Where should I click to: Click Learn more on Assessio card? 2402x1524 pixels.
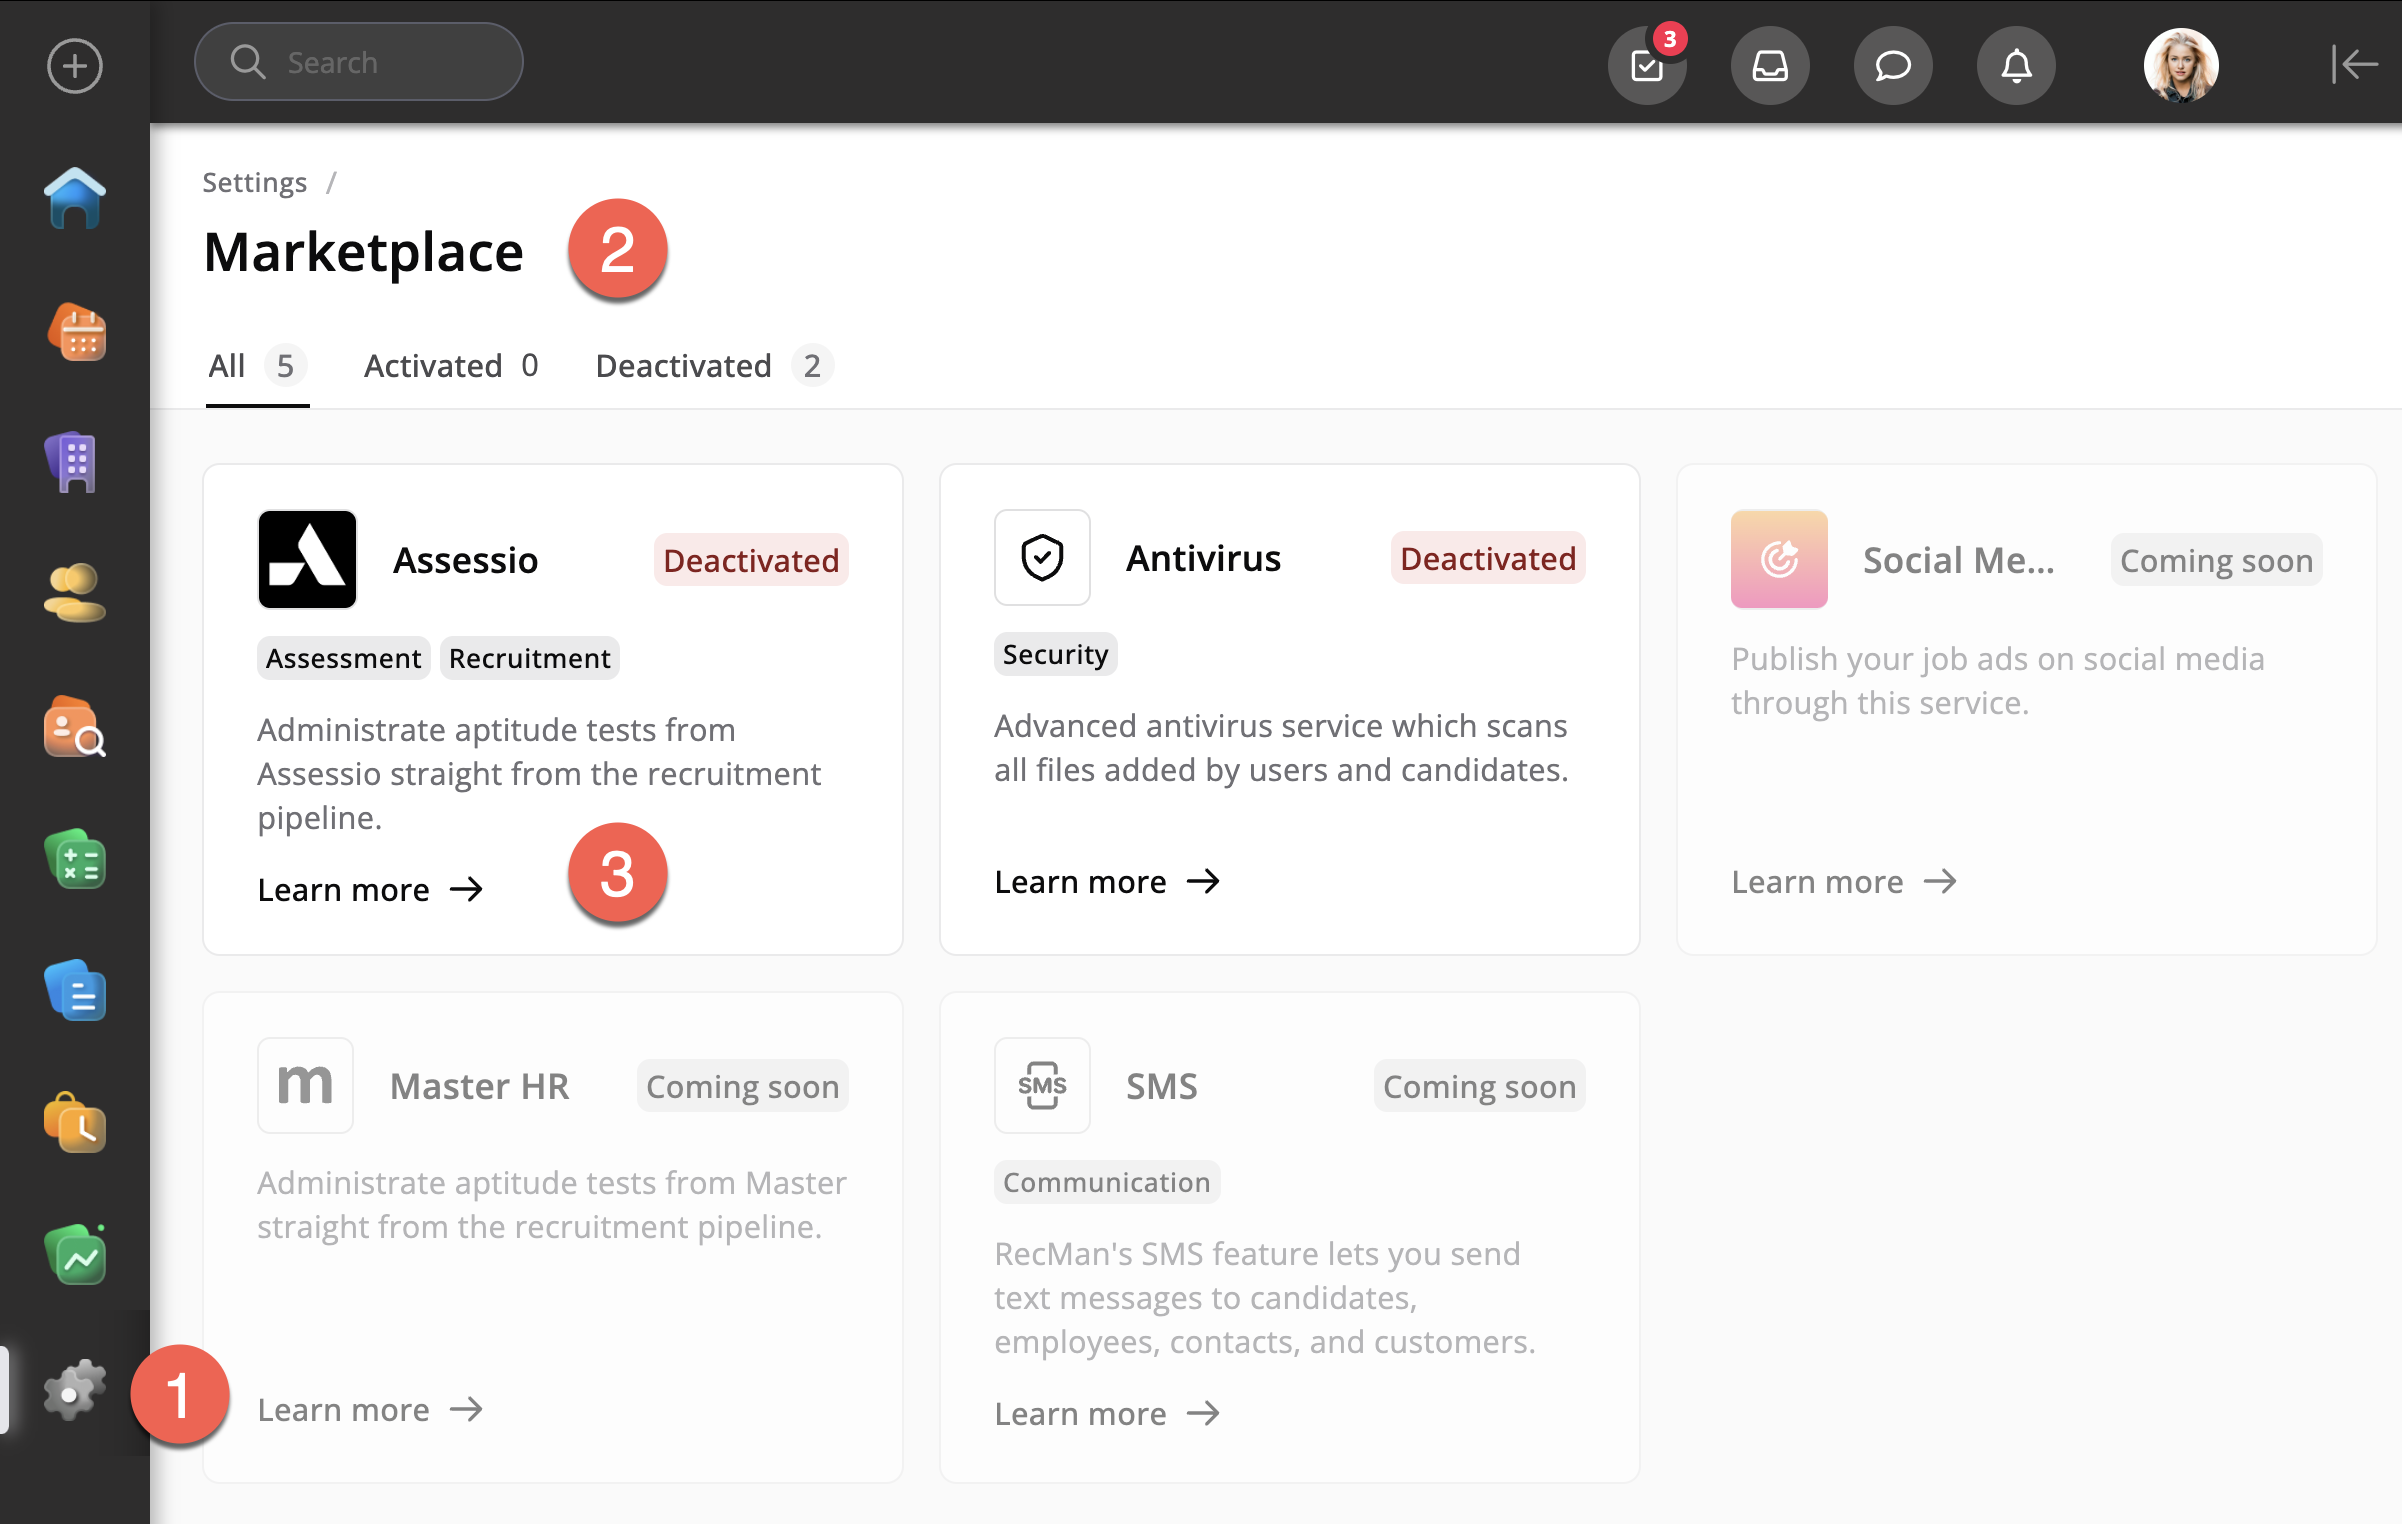(370, 890)
